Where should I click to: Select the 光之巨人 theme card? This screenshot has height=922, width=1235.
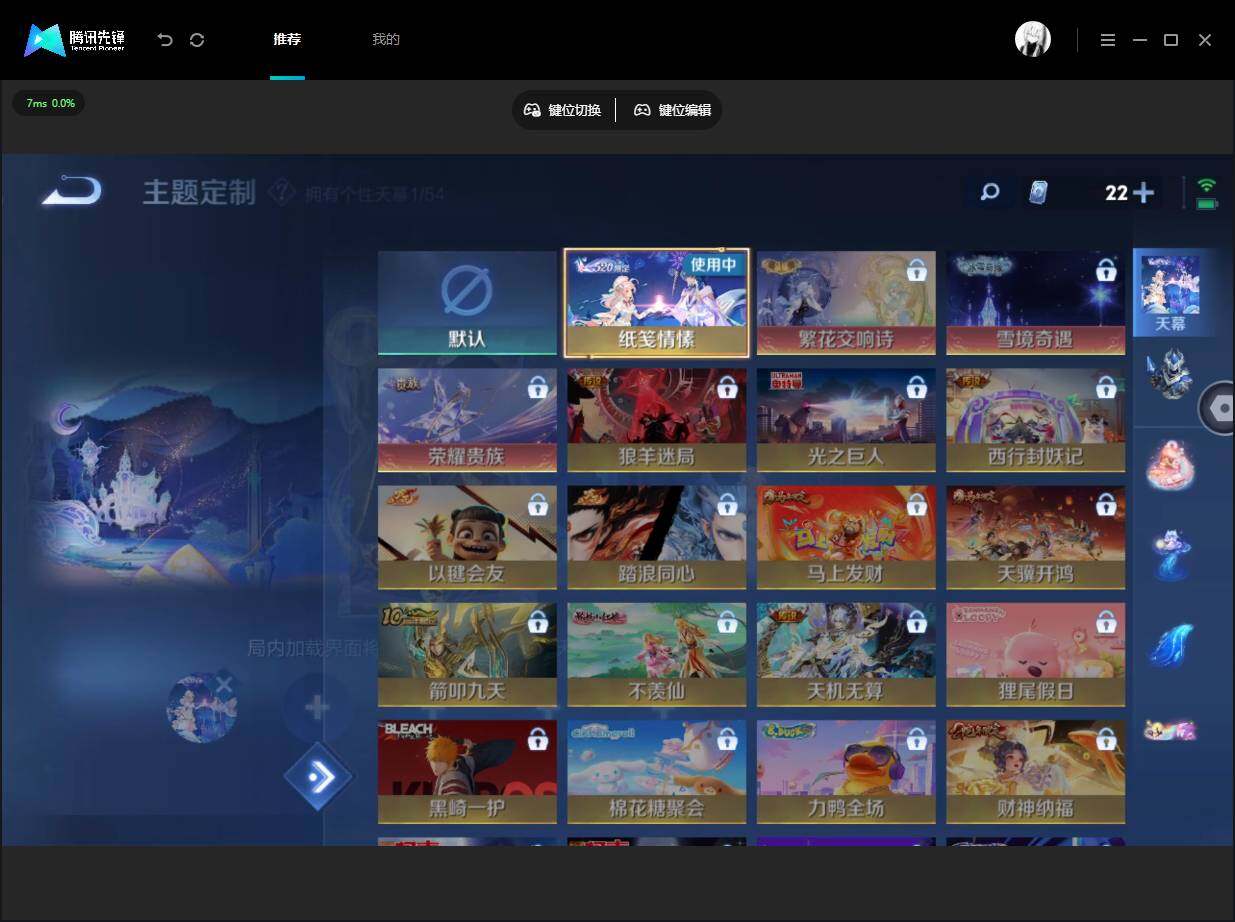coord(846,420)
